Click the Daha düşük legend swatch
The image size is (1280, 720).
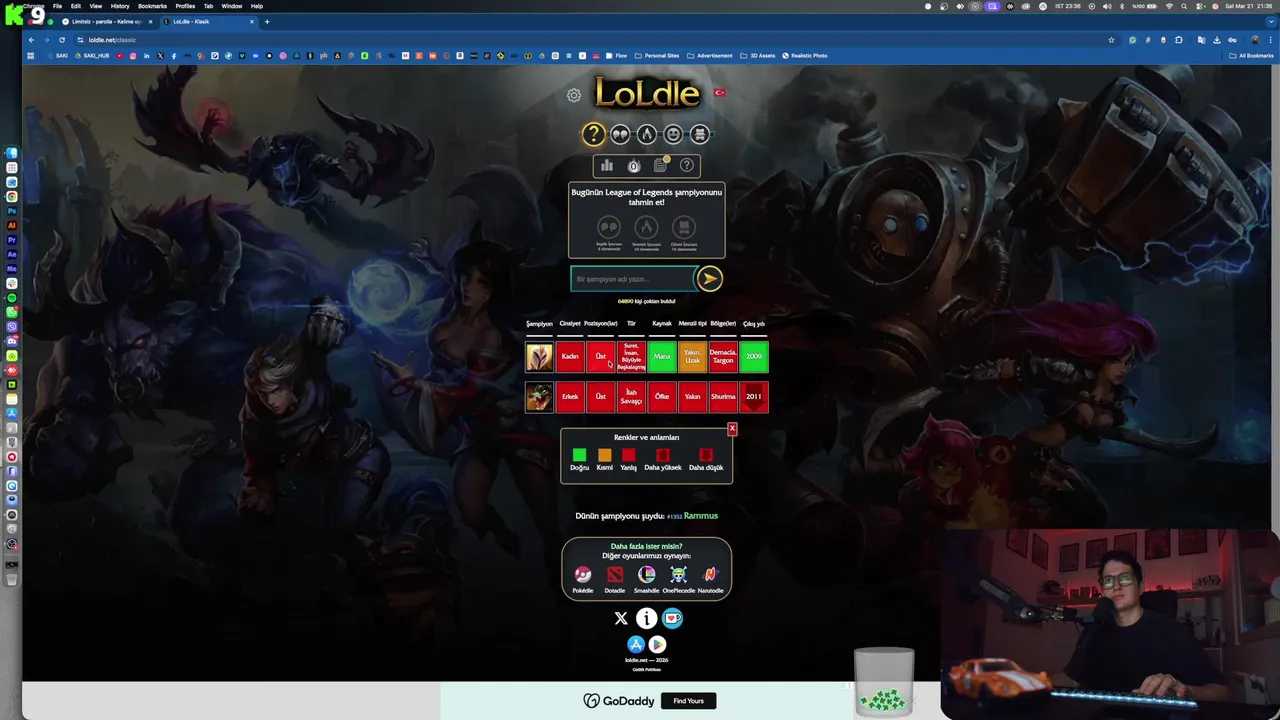[x=706, y=455]
